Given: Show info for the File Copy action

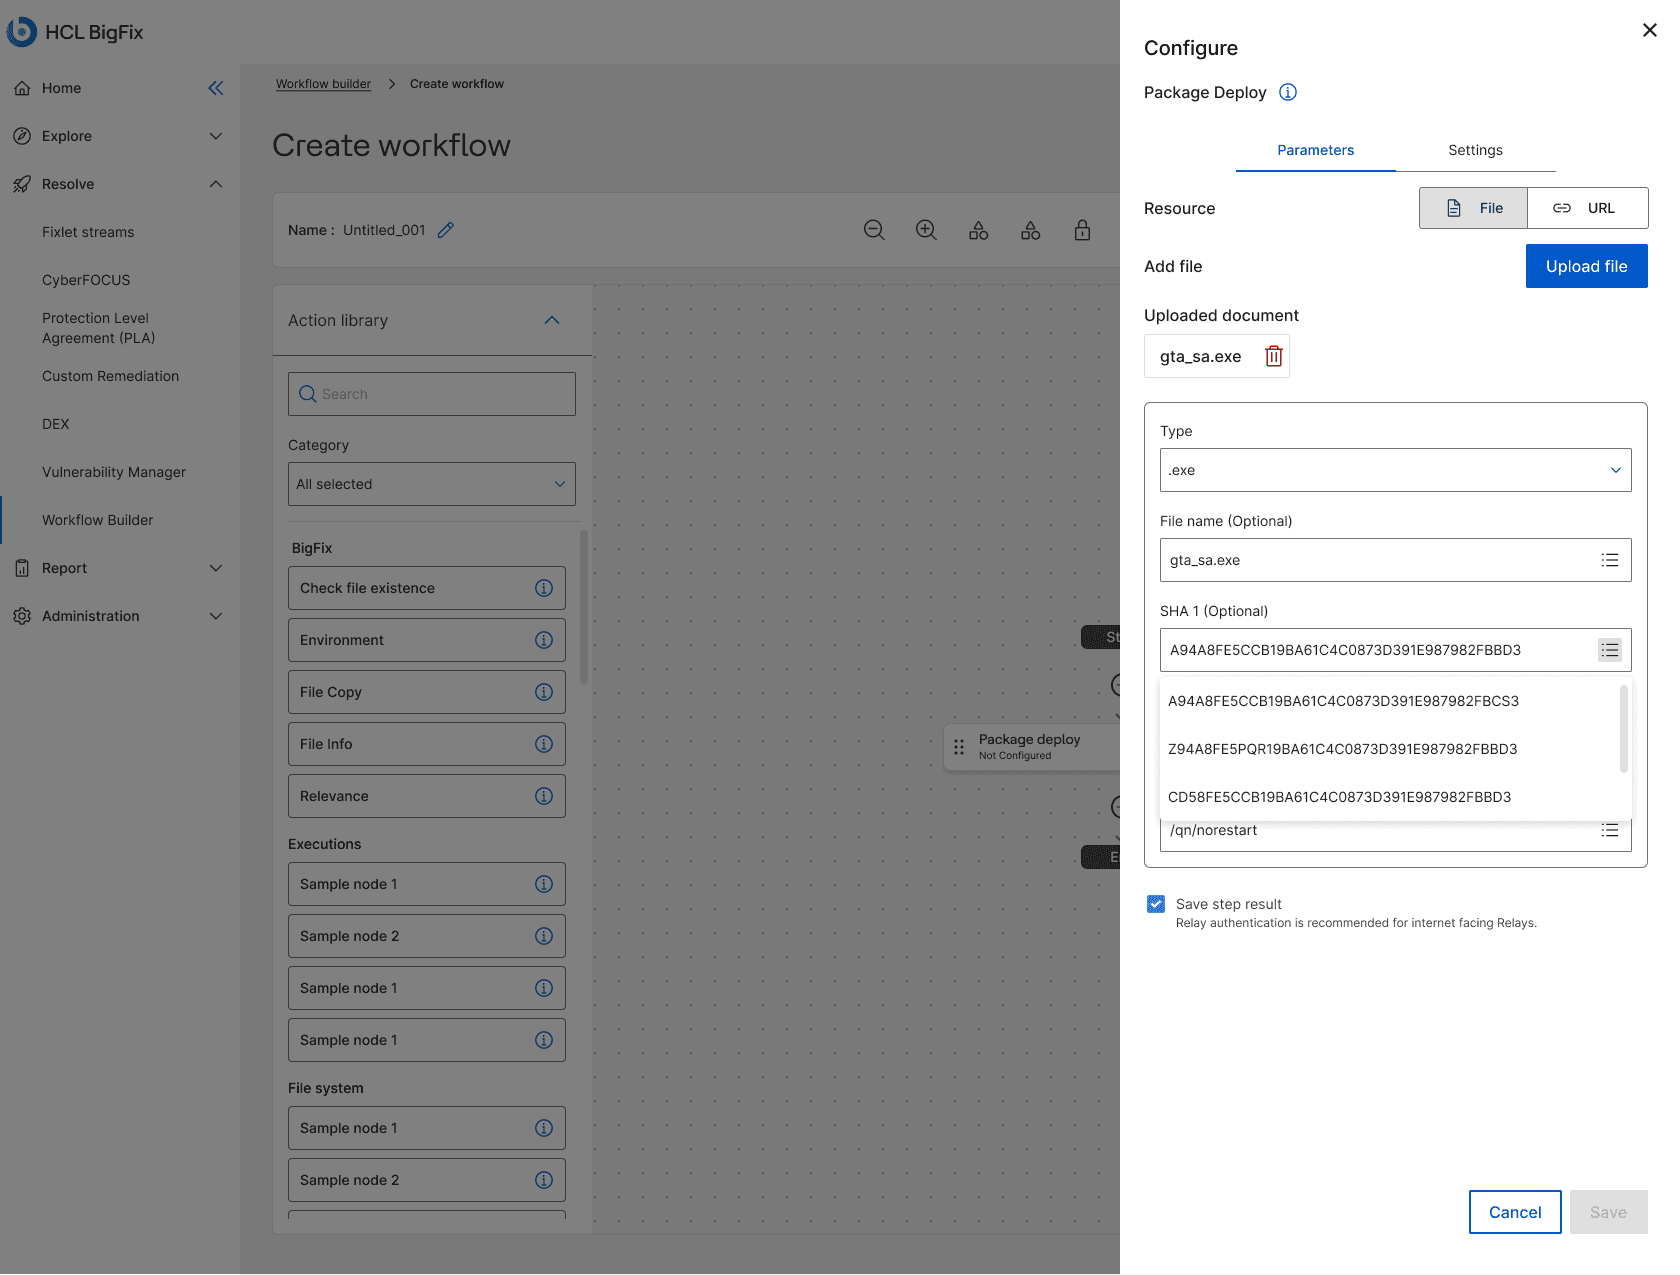Looking at the screenshot, I should 544,692.
